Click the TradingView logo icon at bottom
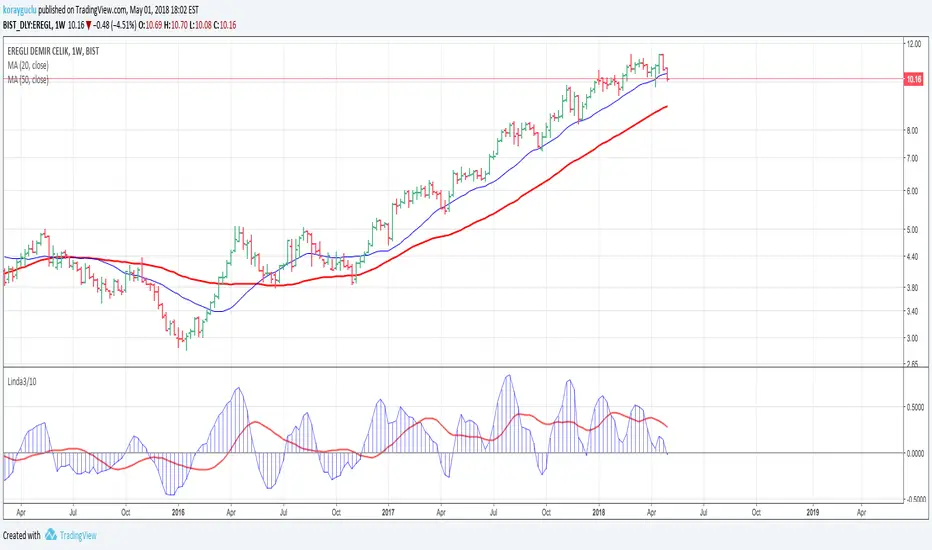The width and height of the screenshot is (932, 550). coord(51,535)
